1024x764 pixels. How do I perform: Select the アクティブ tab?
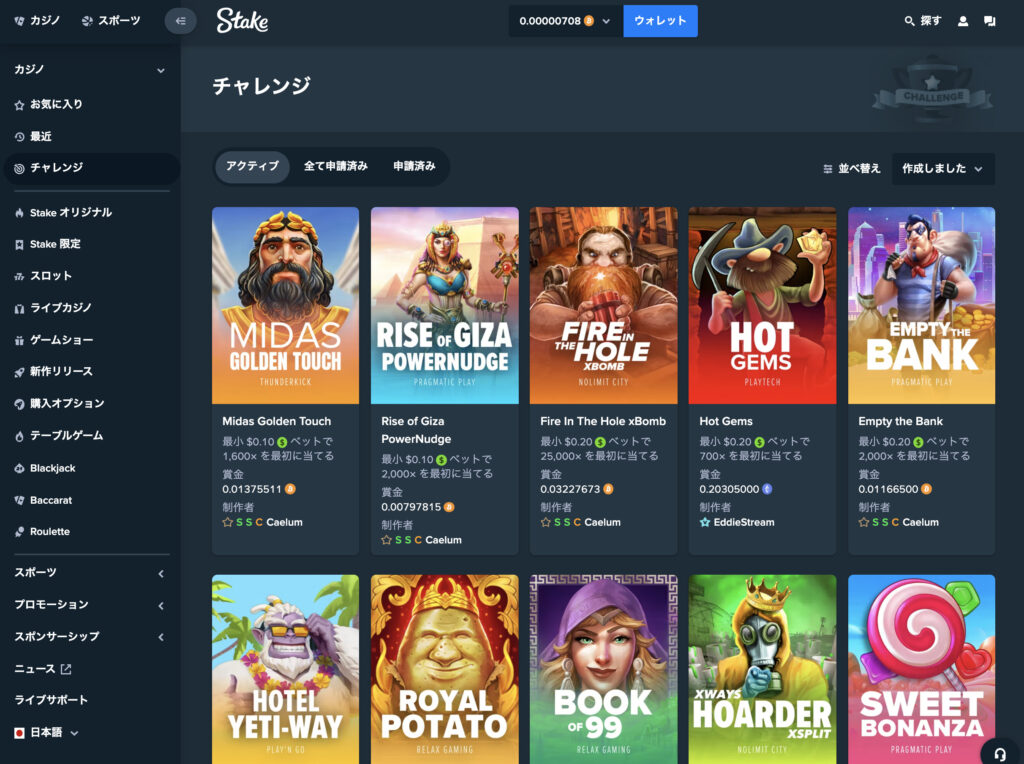[x=252, y=167]
